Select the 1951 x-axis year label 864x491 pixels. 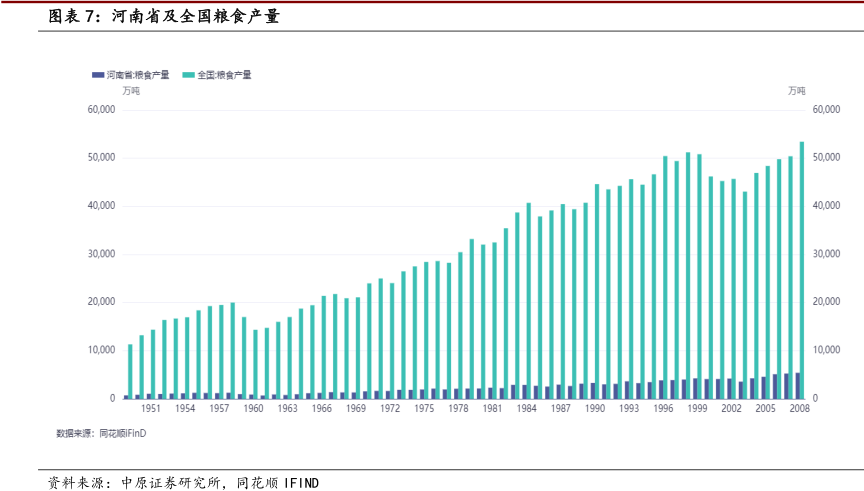click(x=151, y=409)
